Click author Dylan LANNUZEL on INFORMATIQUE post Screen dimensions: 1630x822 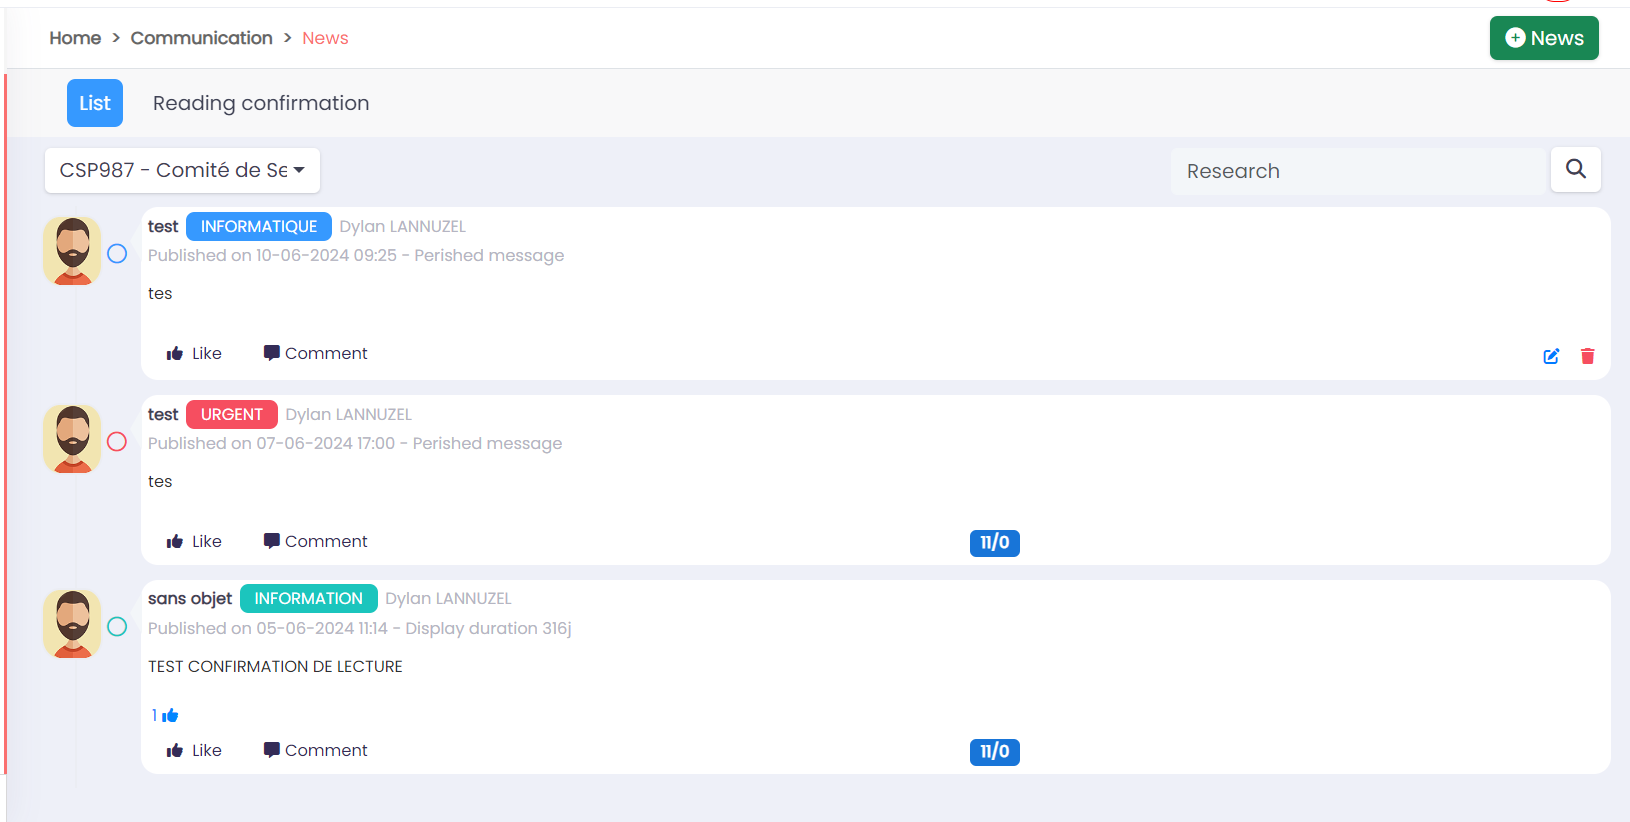pos(402,227)
